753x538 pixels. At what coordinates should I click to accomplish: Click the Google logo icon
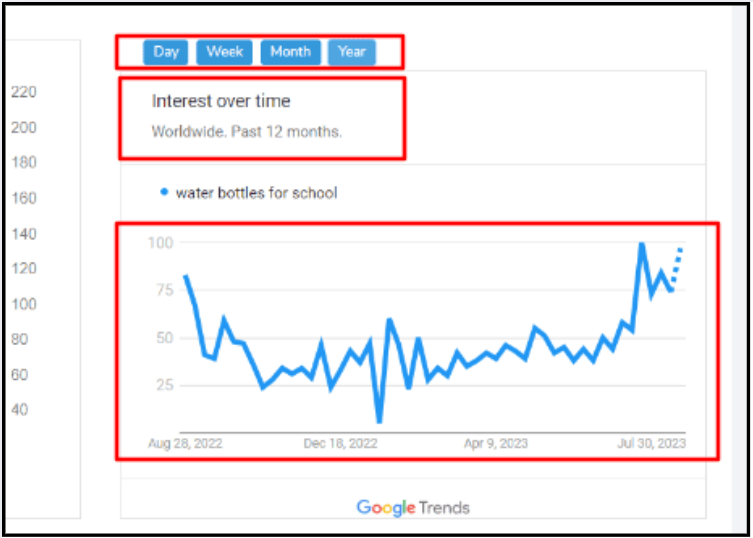click(x=385, y=507)
